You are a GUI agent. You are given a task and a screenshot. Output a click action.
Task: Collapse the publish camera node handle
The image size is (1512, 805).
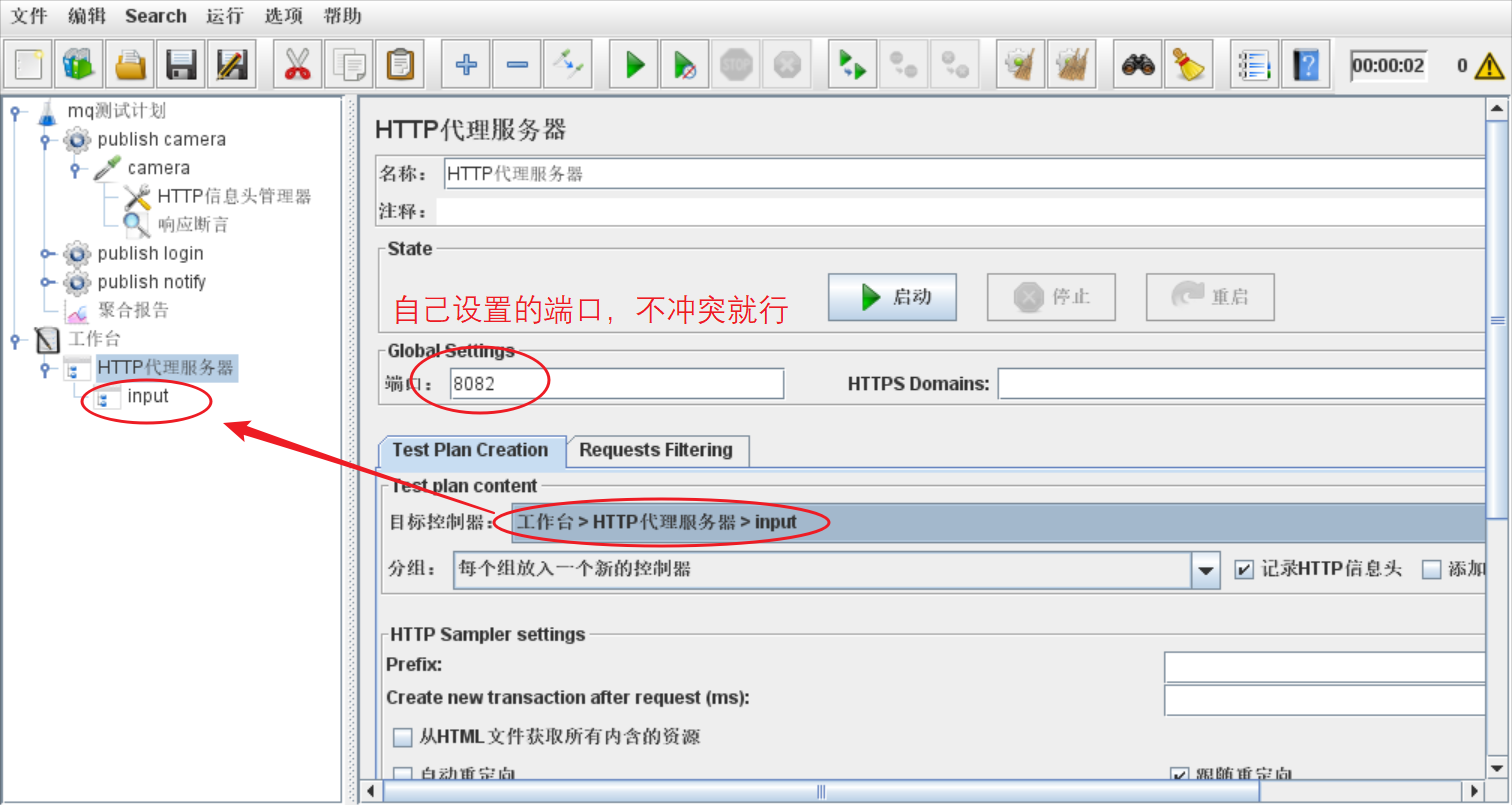pos(45,140)
